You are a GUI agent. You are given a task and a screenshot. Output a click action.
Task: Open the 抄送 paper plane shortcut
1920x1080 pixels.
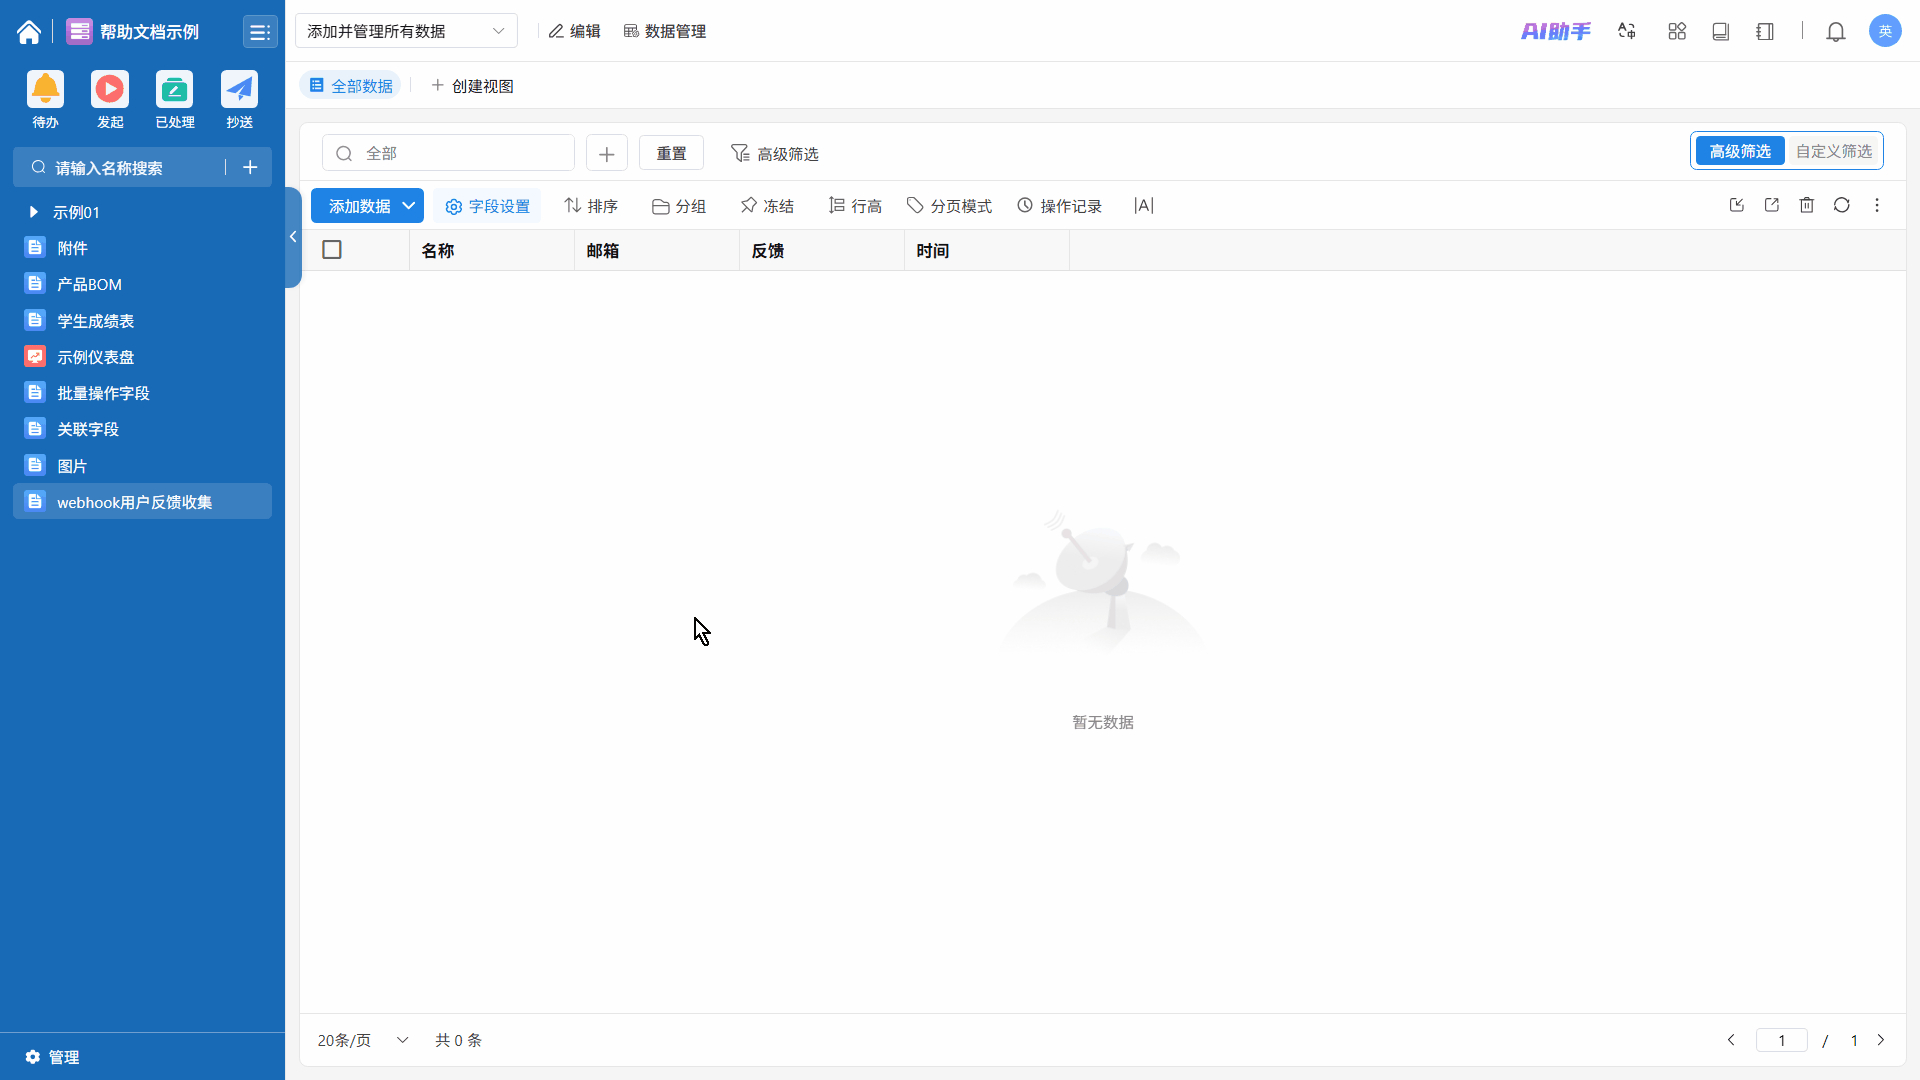pos(239,90)
